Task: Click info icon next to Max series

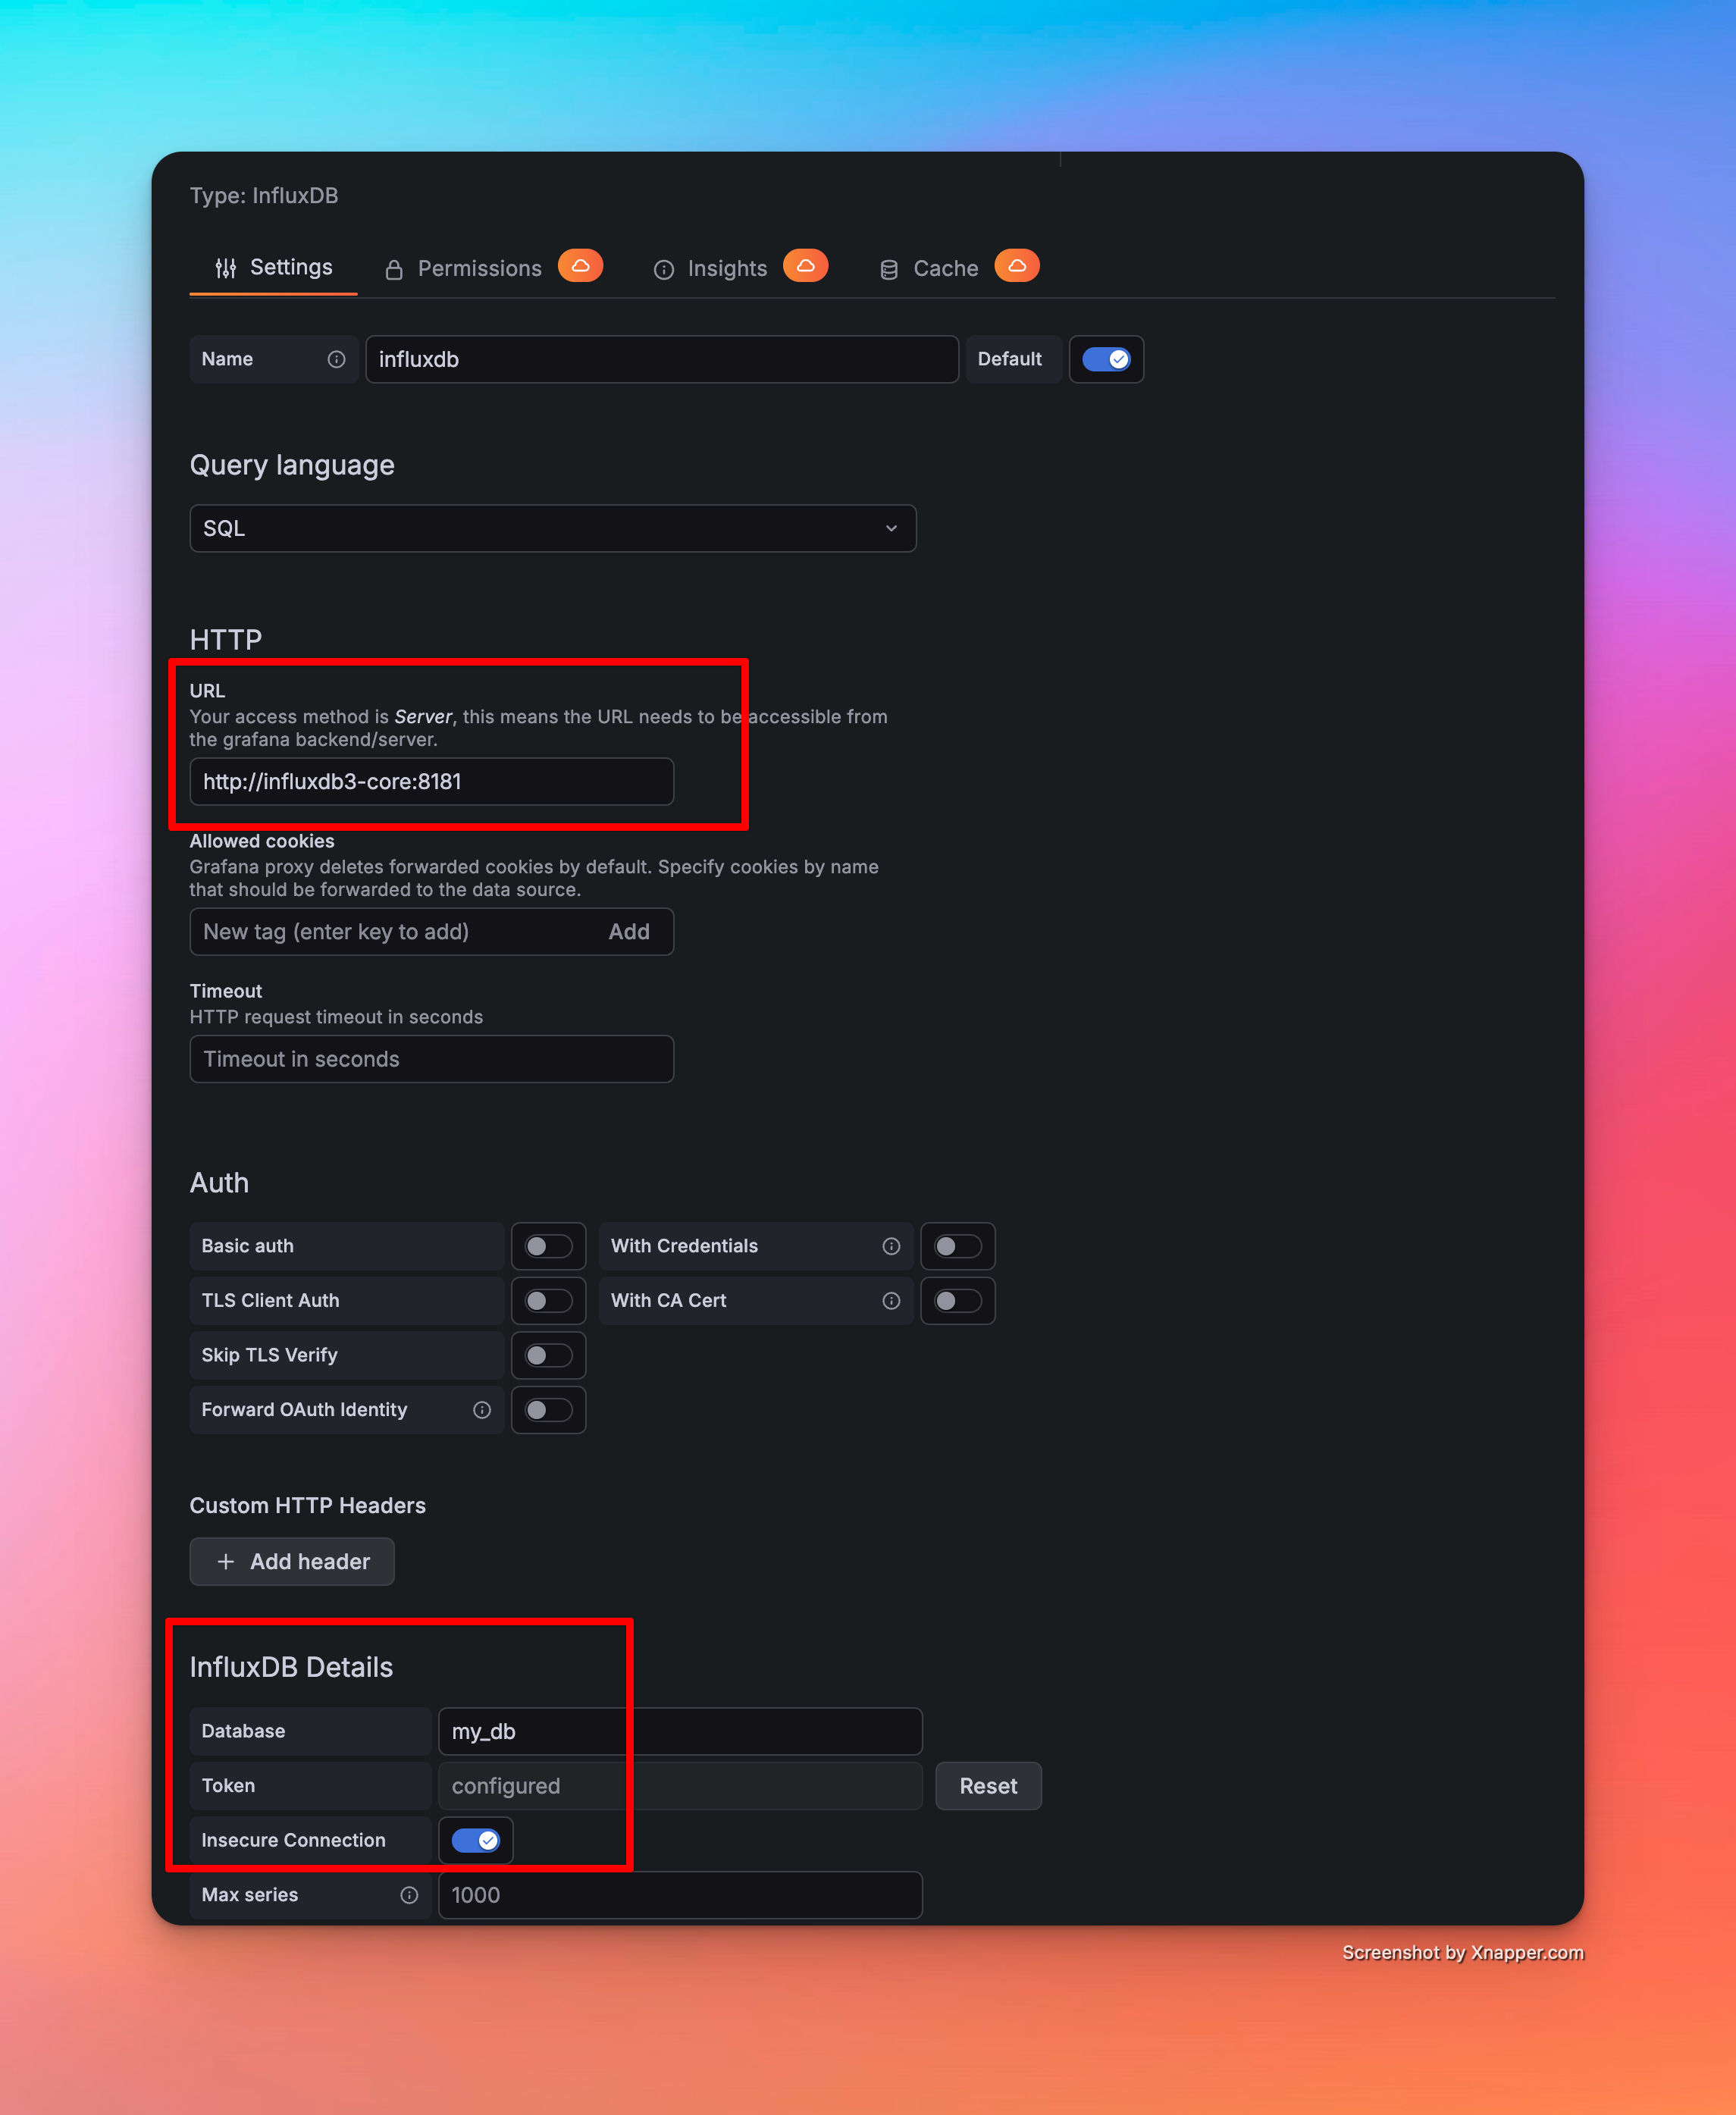Action: coord(409,1895)
